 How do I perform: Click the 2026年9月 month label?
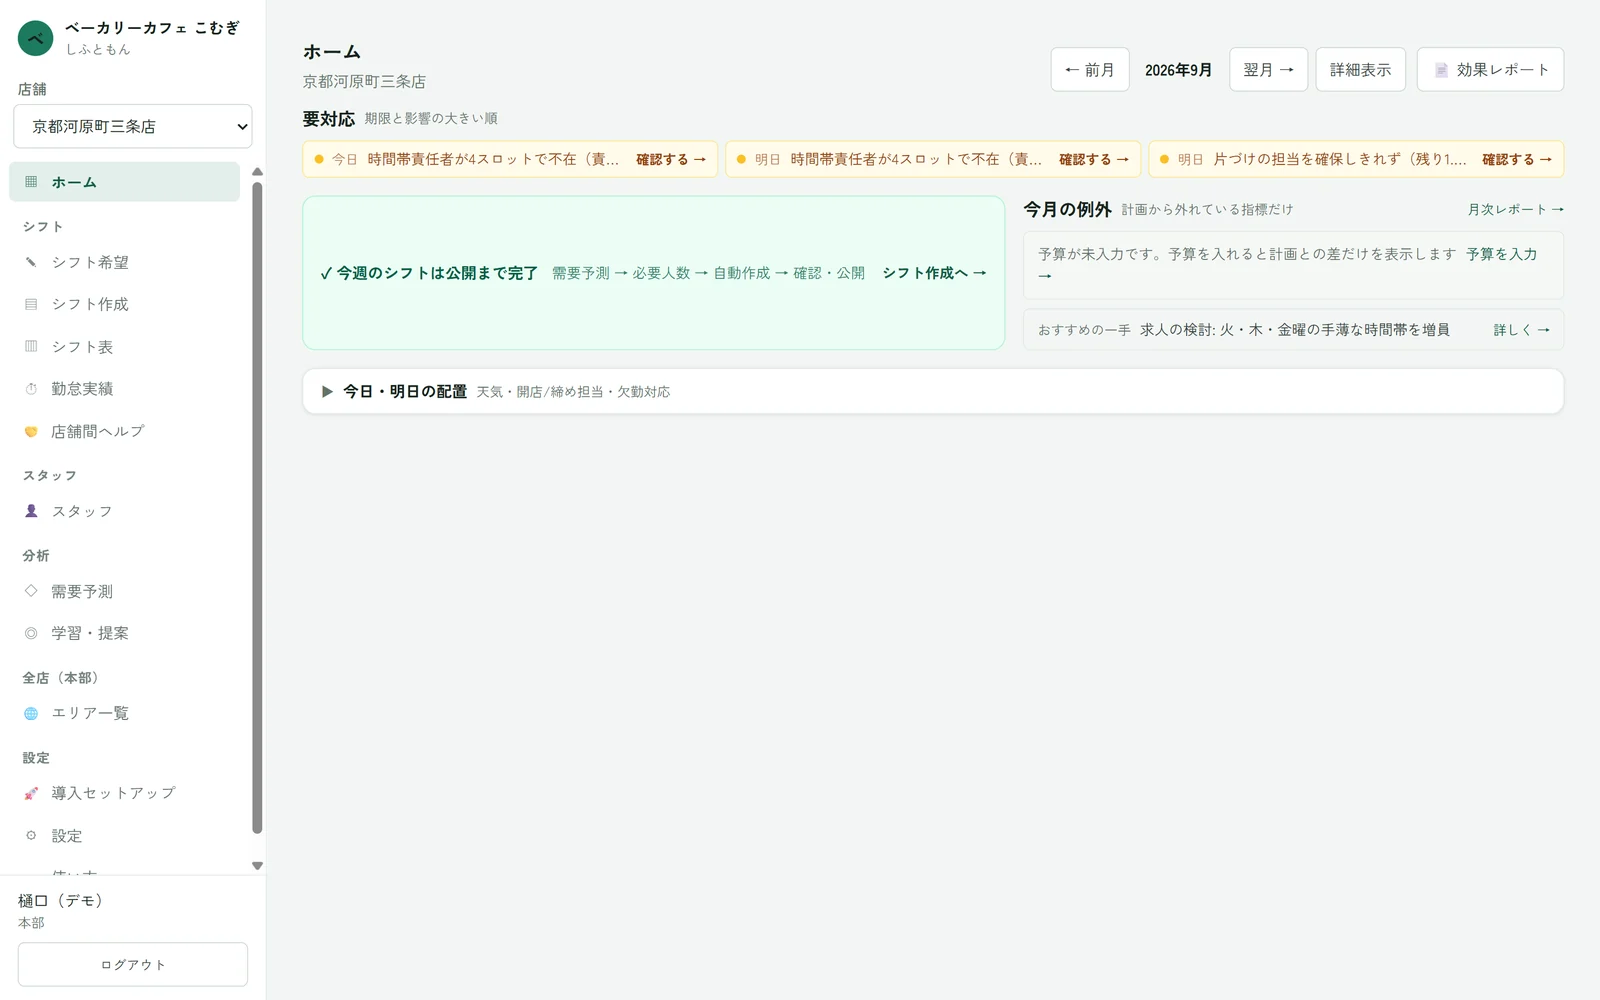[1178, 70]
